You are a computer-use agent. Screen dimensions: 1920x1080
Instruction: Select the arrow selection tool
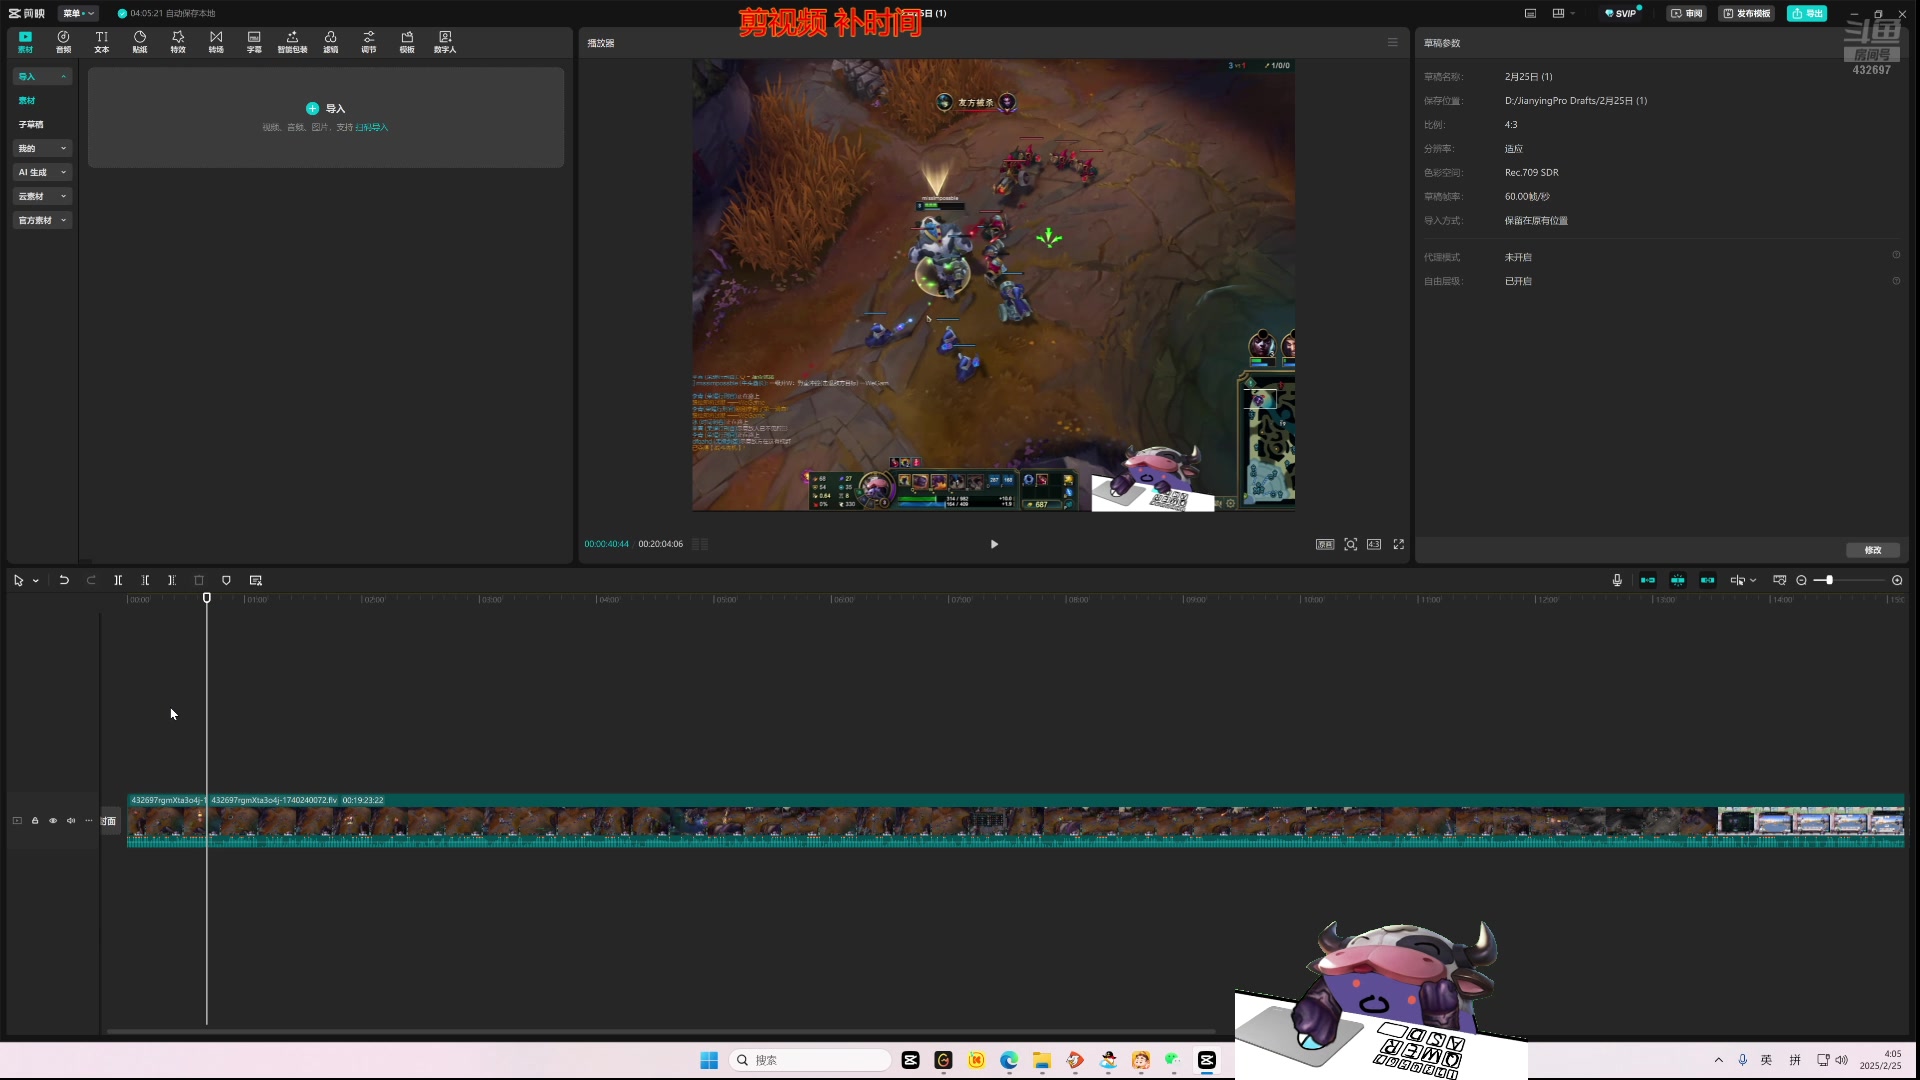pos(18,580)
